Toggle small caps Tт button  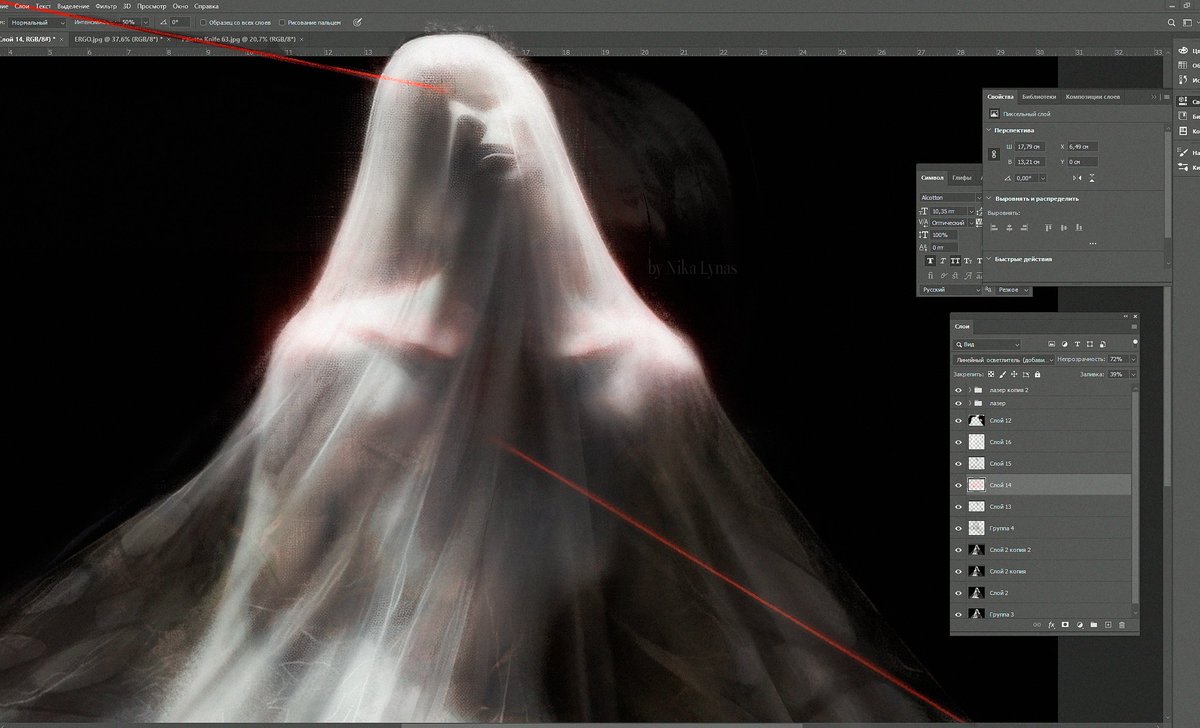(x=967, y=261)
